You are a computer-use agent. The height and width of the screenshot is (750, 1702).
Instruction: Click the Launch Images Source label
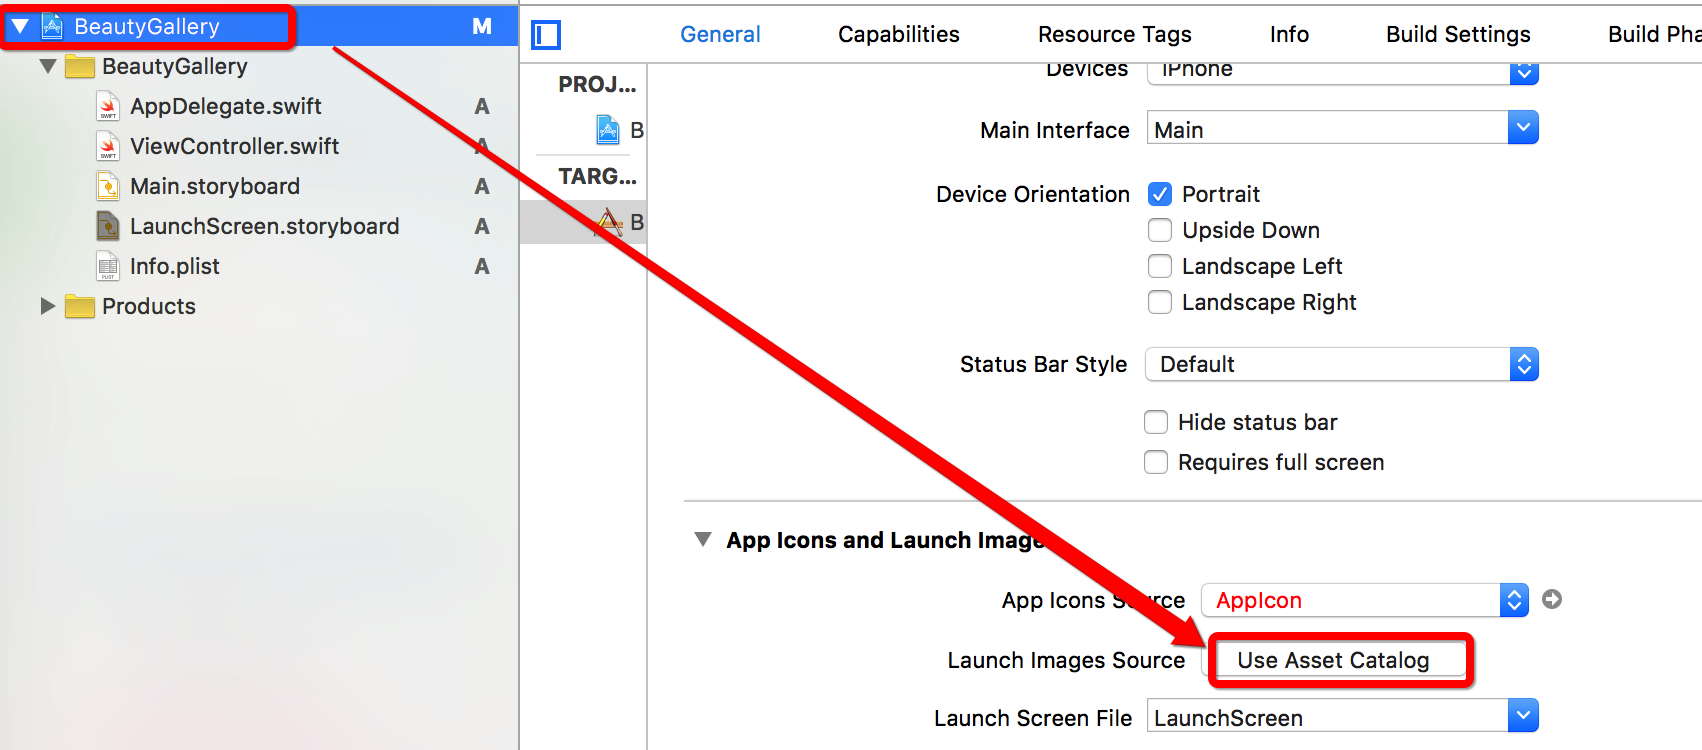click(1066, 660)
